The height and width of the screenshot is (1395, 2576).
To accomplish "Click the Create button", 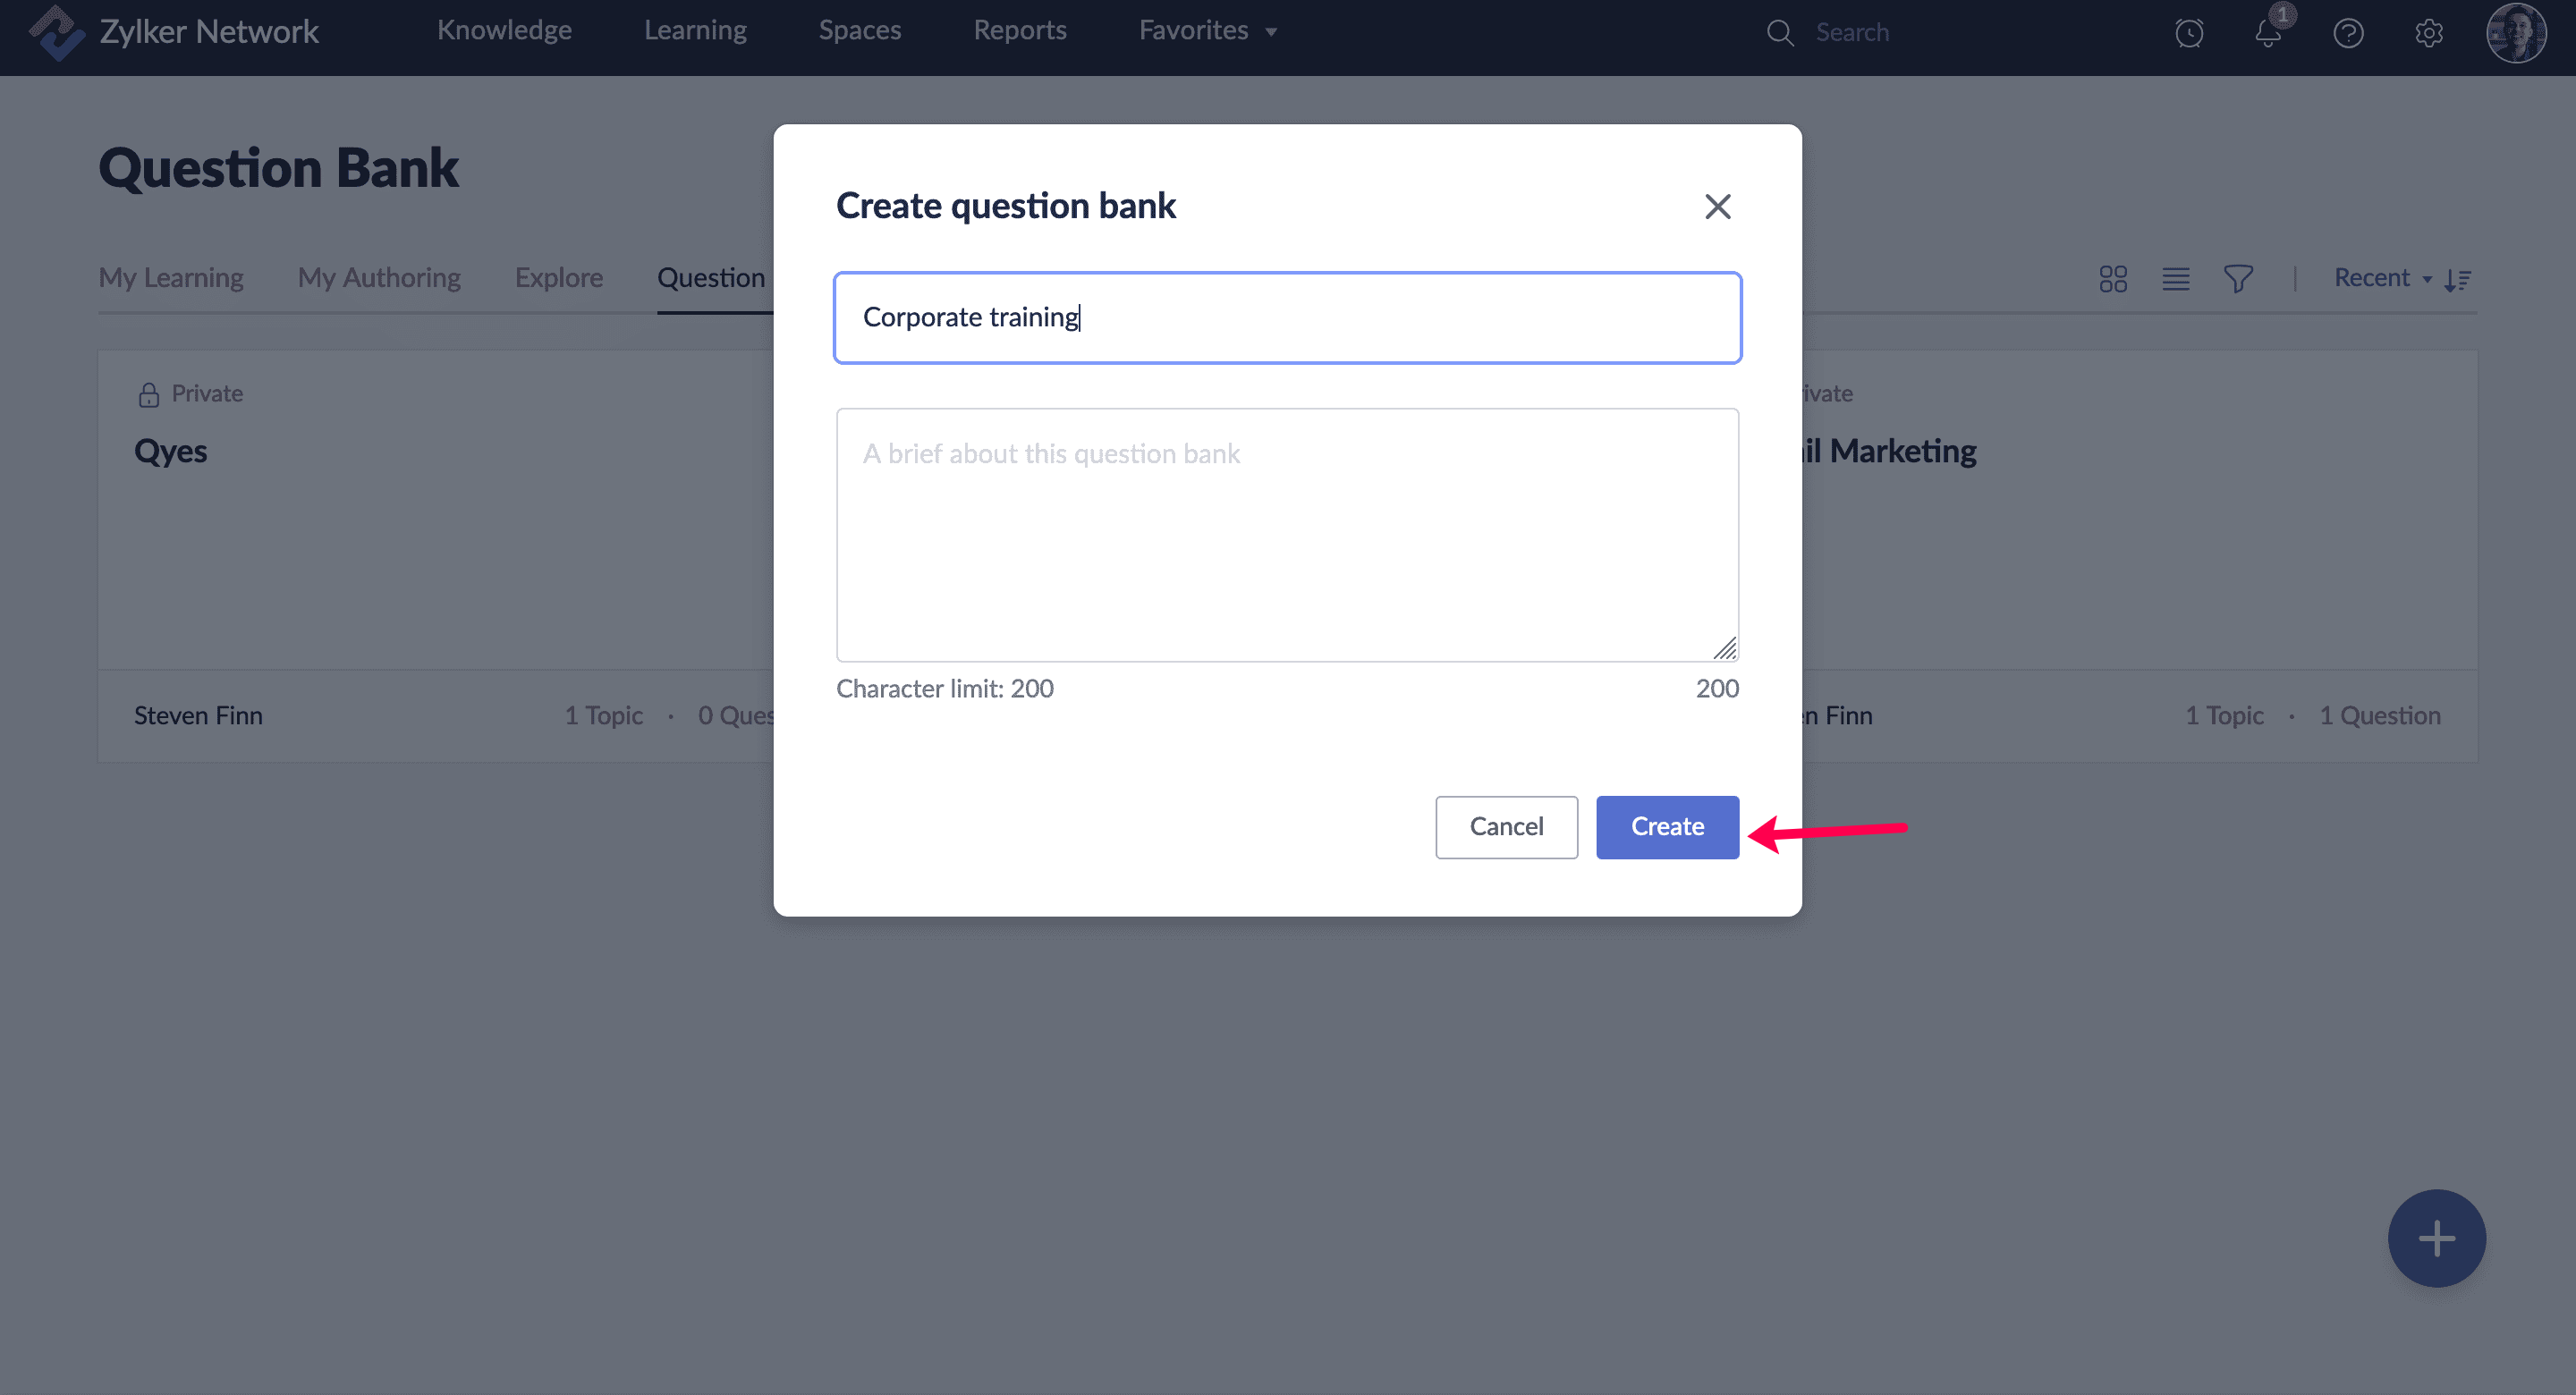I will point(1667,827).
